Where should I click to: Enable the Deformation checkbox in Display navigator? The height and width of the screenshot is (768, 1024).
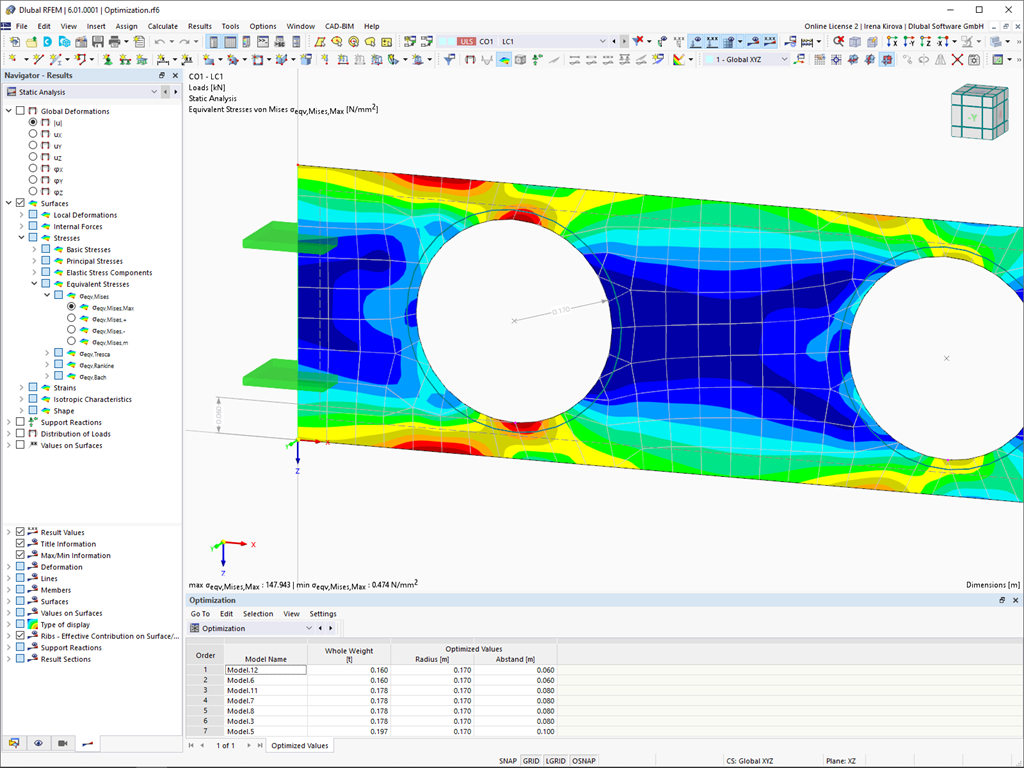click(x=20, y=567)
